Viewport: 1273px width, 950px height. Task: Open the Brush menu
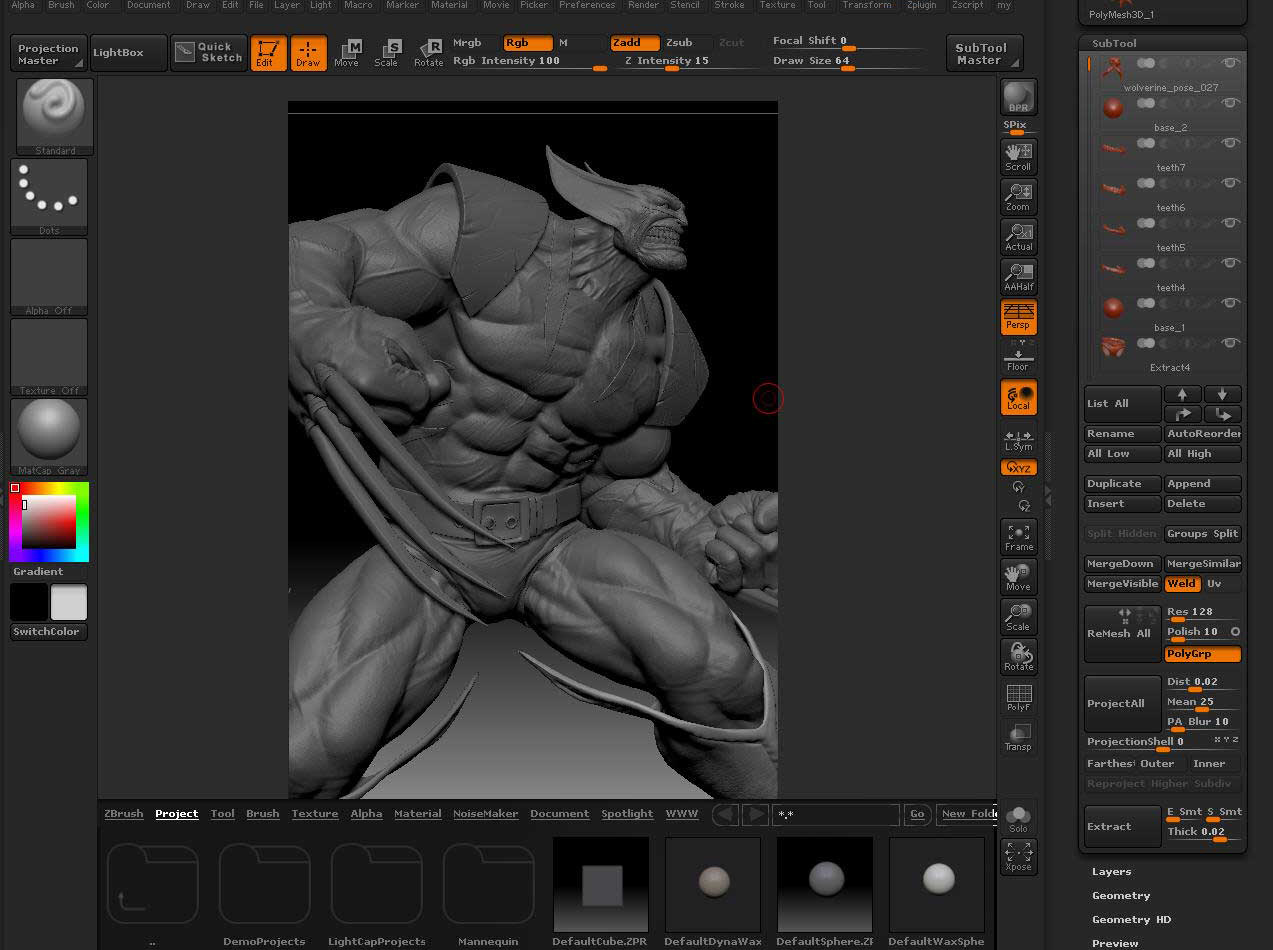[61, 5]
